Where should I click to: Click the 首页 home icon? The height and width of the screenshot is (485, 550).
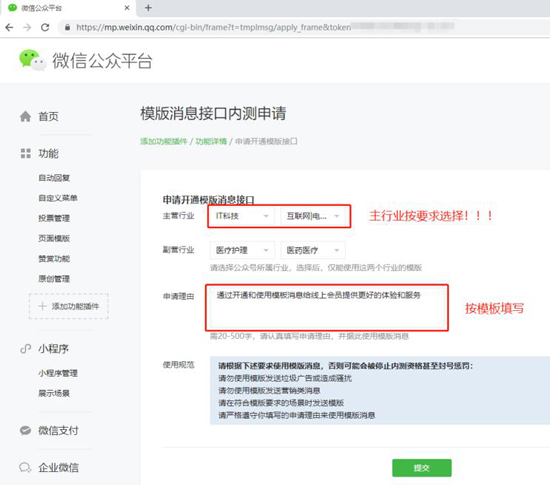click(x=25, y=116)
